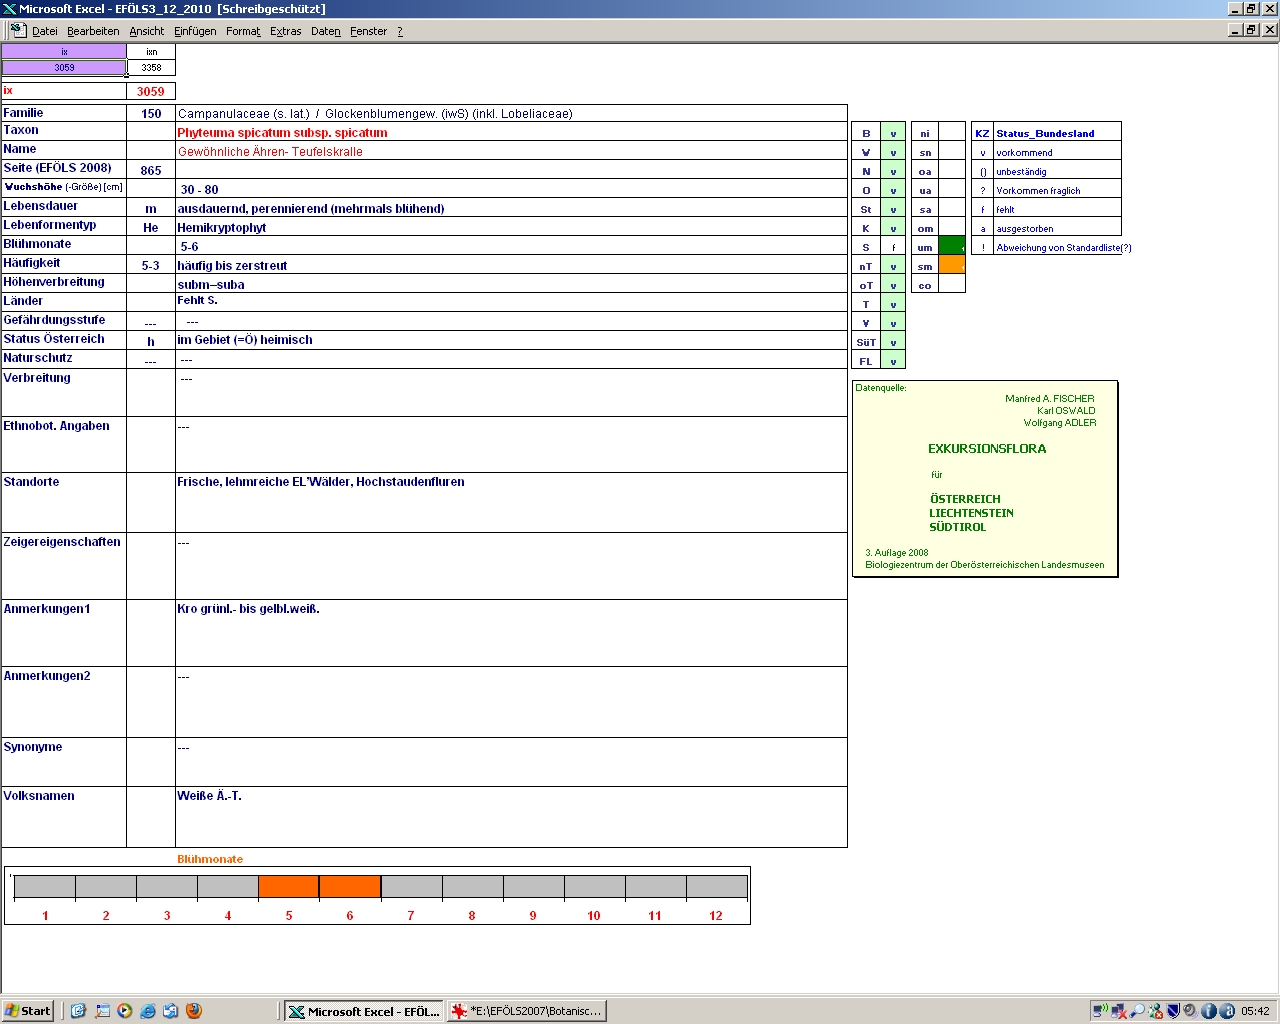Launch Internet Explorer from quick launch

point(148,1011)
